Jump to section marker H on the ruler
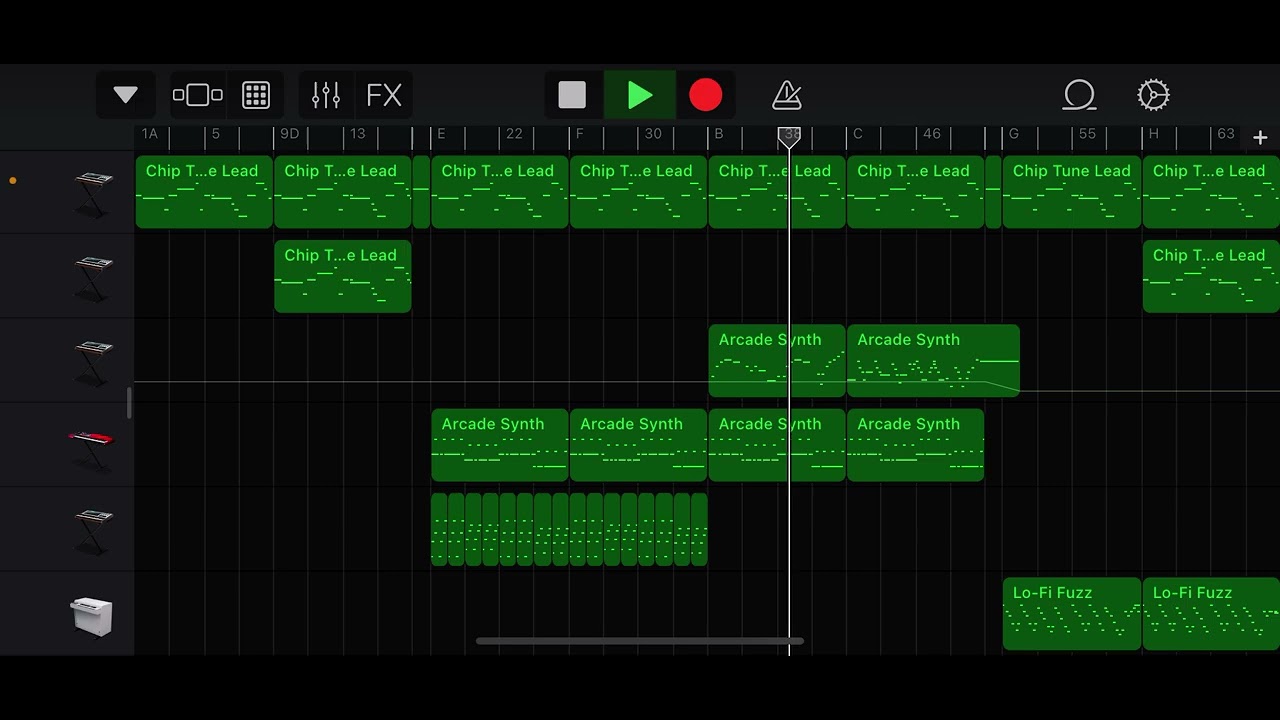Screen dimensions: 1280x720 pos(1153,134)
